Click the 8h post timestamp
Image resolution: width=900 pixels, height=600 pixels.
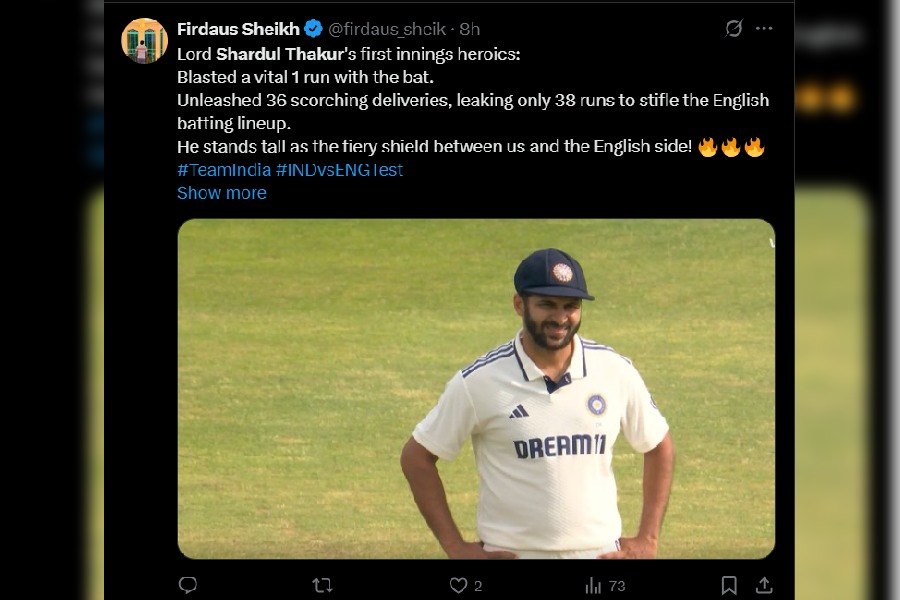click(x=470, y=29)
